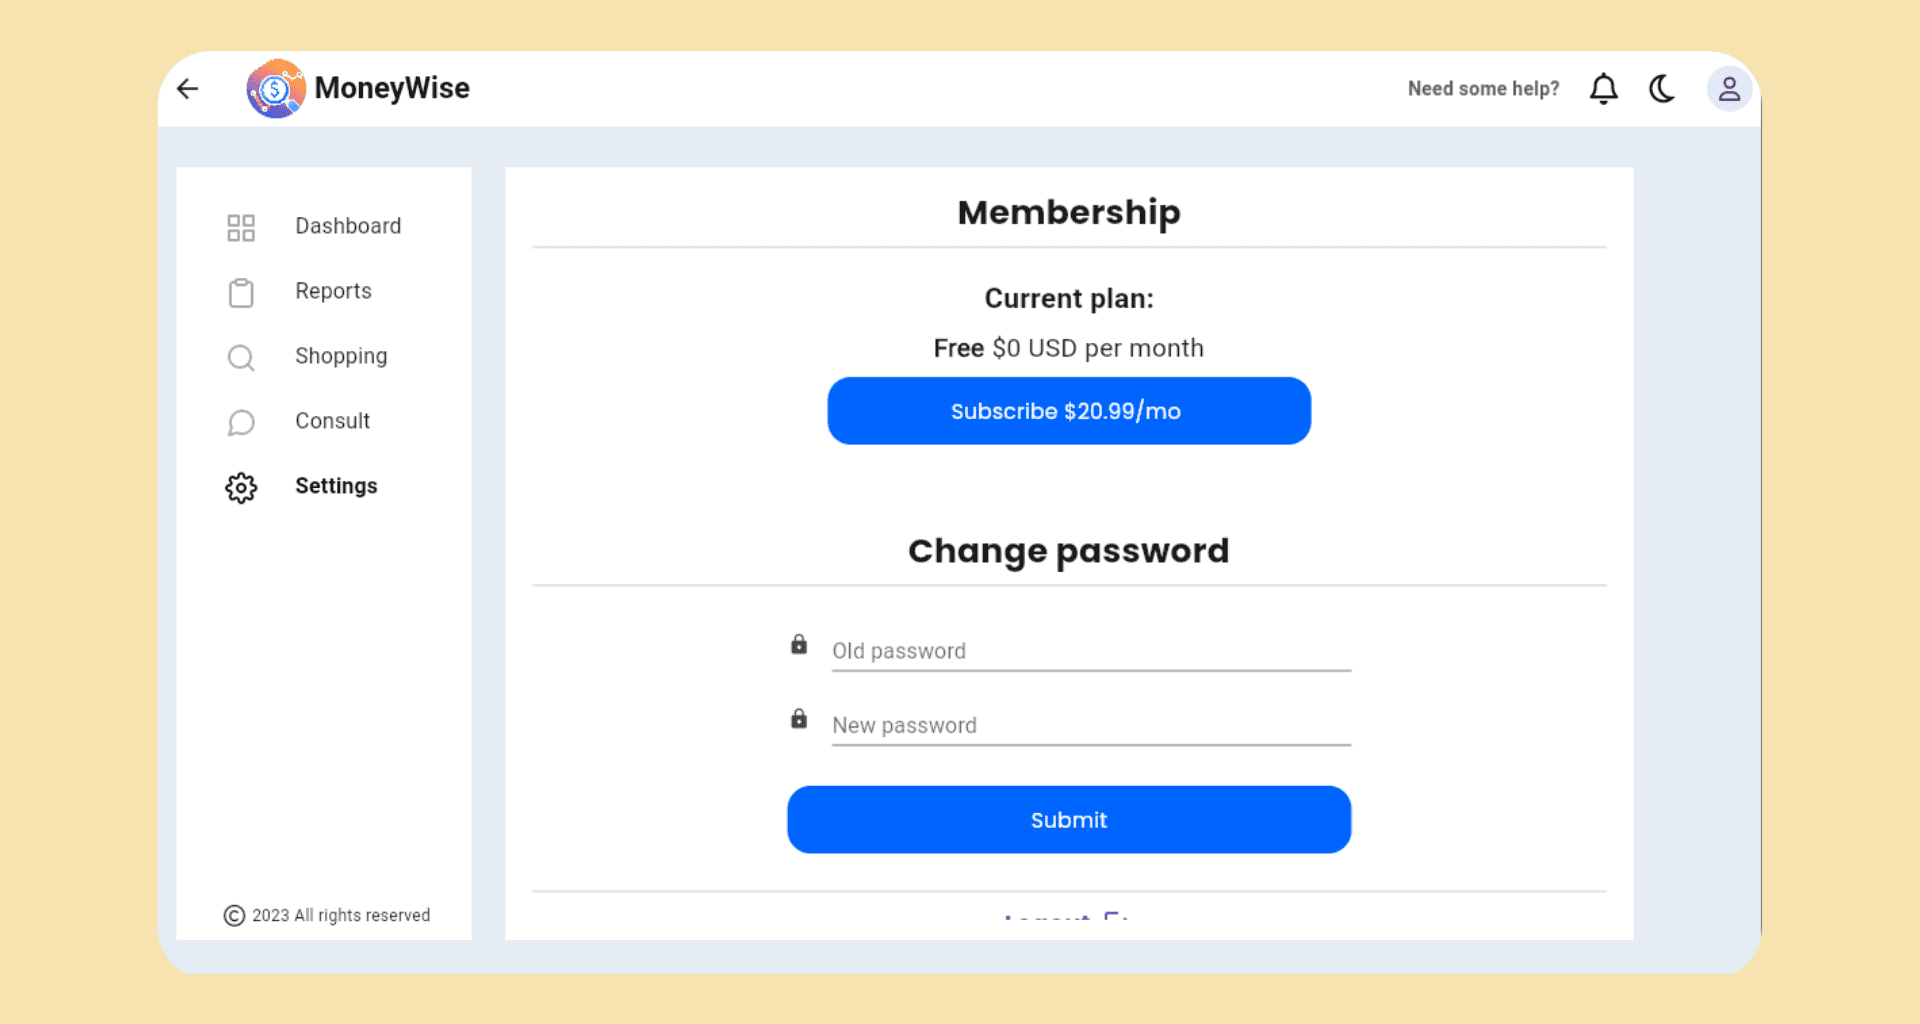Viewport: 1920px width, 1024px height.
Task: Click the Dashboard grid icon
Action: [241, 227]
